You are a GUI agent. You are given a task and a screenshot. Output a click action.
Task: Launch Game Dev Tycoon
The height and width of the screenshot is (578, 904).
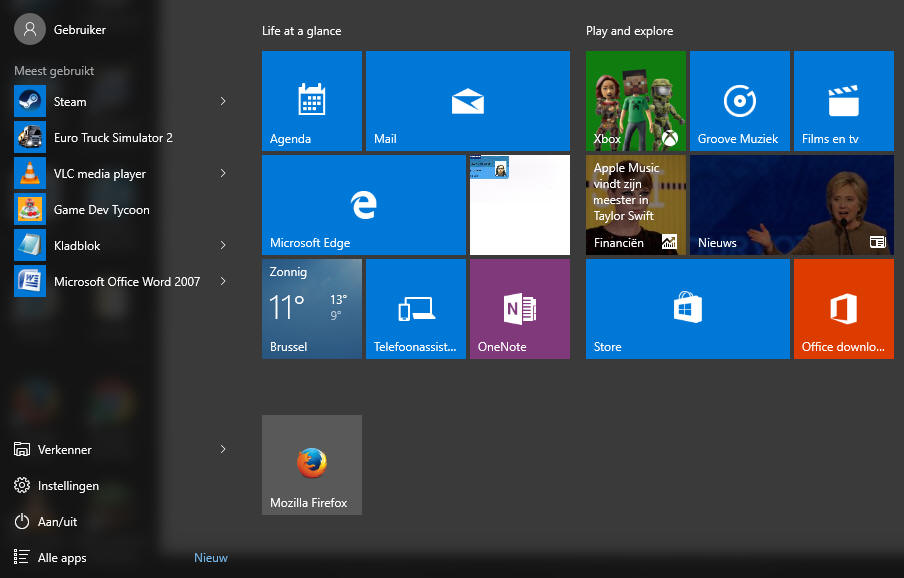click(x=121, y=210)
